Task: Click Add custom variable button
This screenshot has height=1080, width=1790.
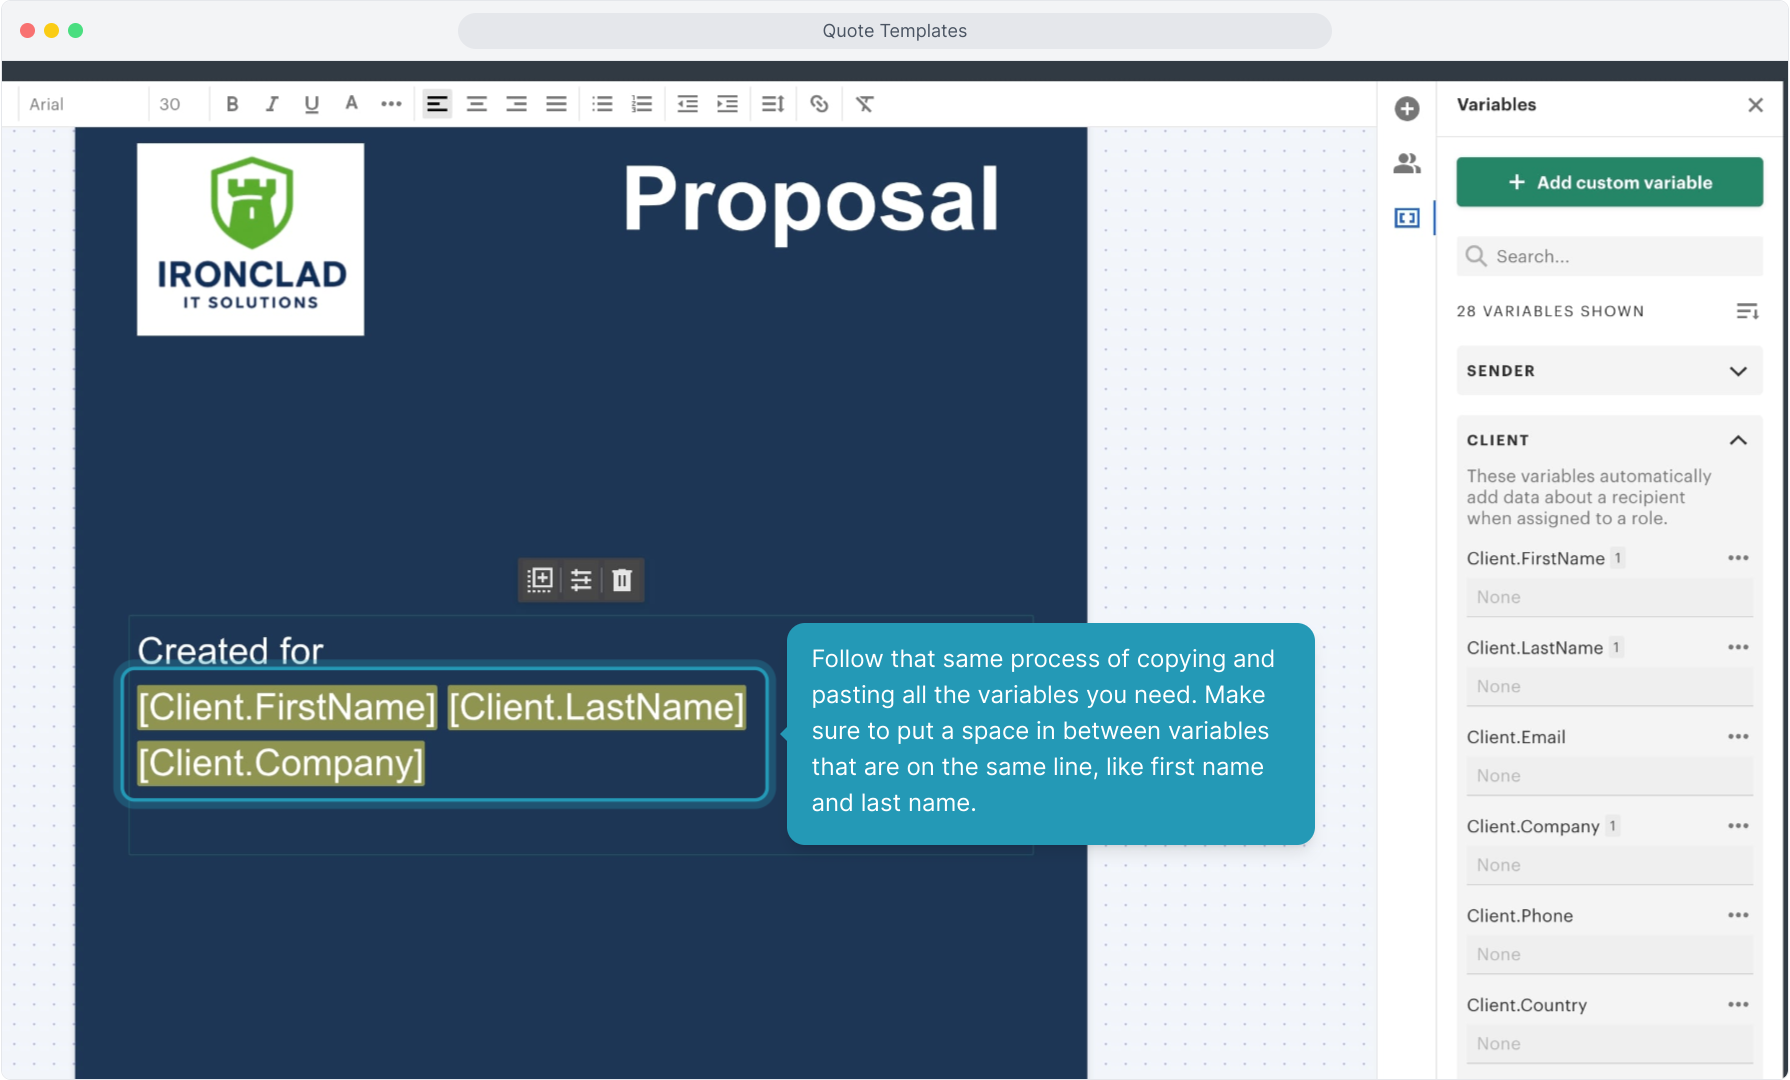Action: point(1609,182)
